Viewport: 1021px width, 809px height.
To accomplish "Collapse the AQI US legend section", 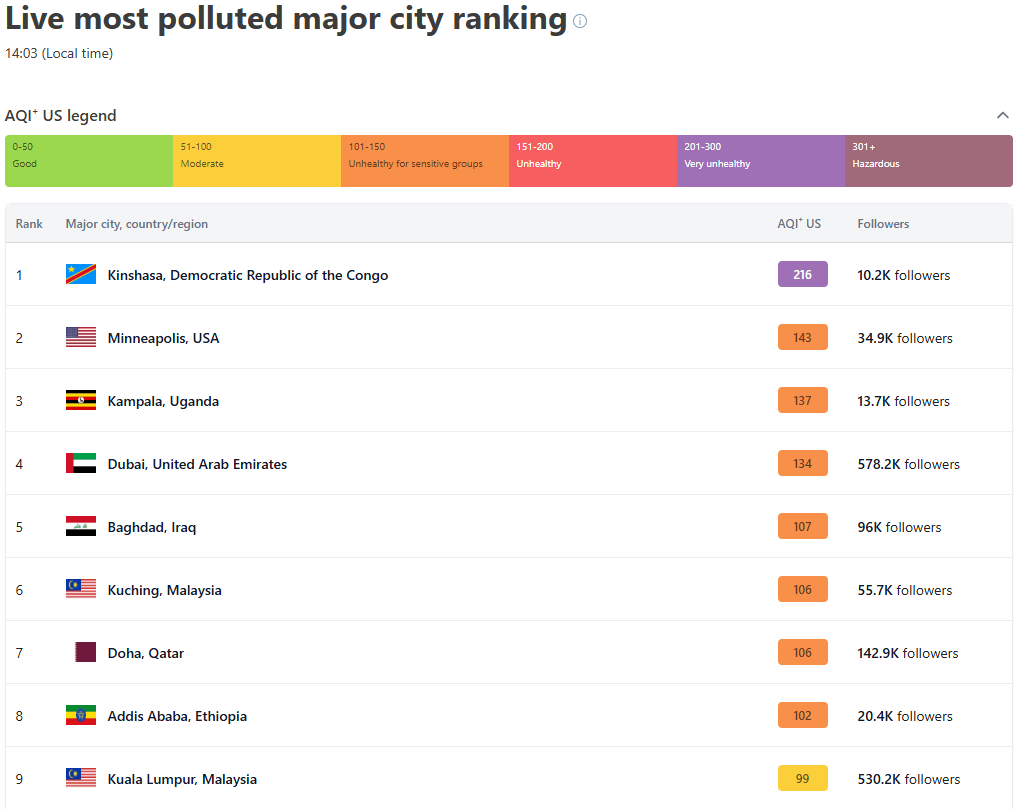I will coord(1002,116).
